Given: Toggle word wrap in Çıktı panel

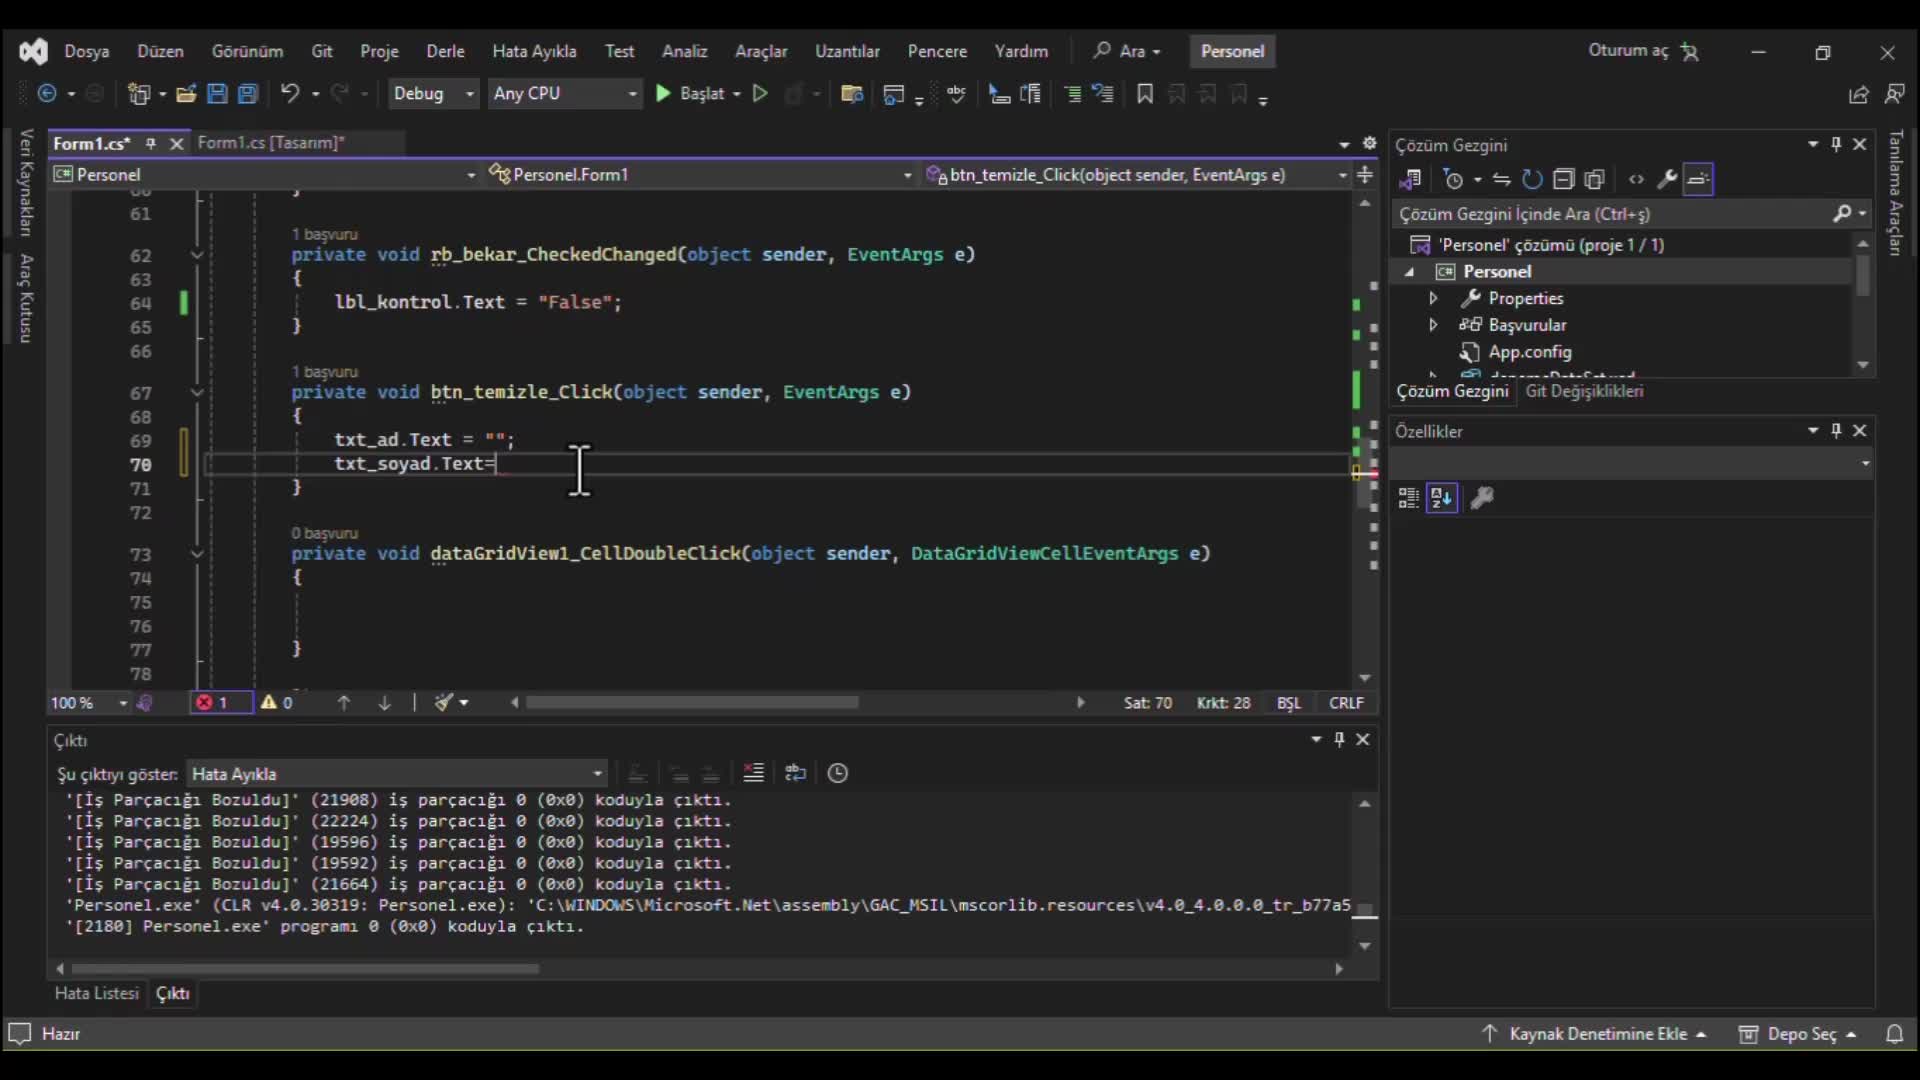Looking at the screenshot, I should 796,773.
